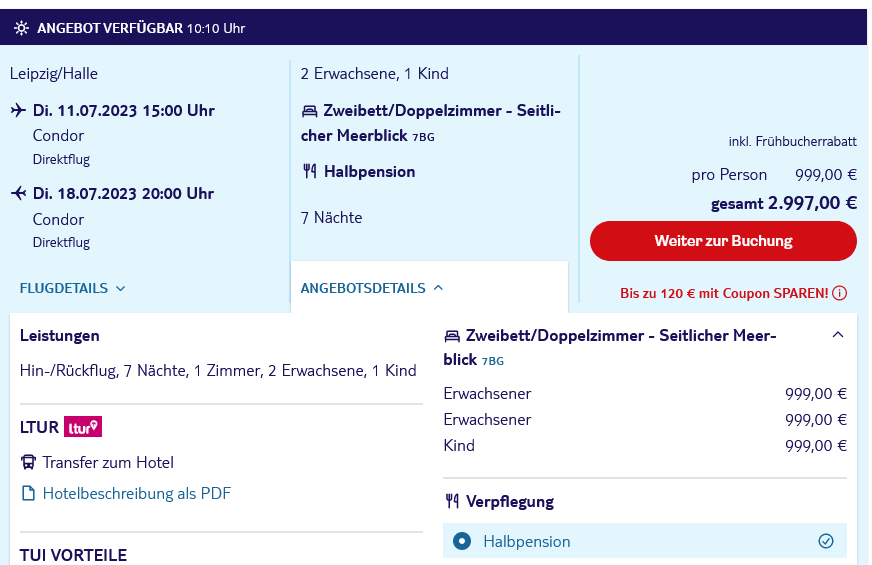Click the ltur pink logo badge
This screenshot has height=565, width=872.
(83, 427)
